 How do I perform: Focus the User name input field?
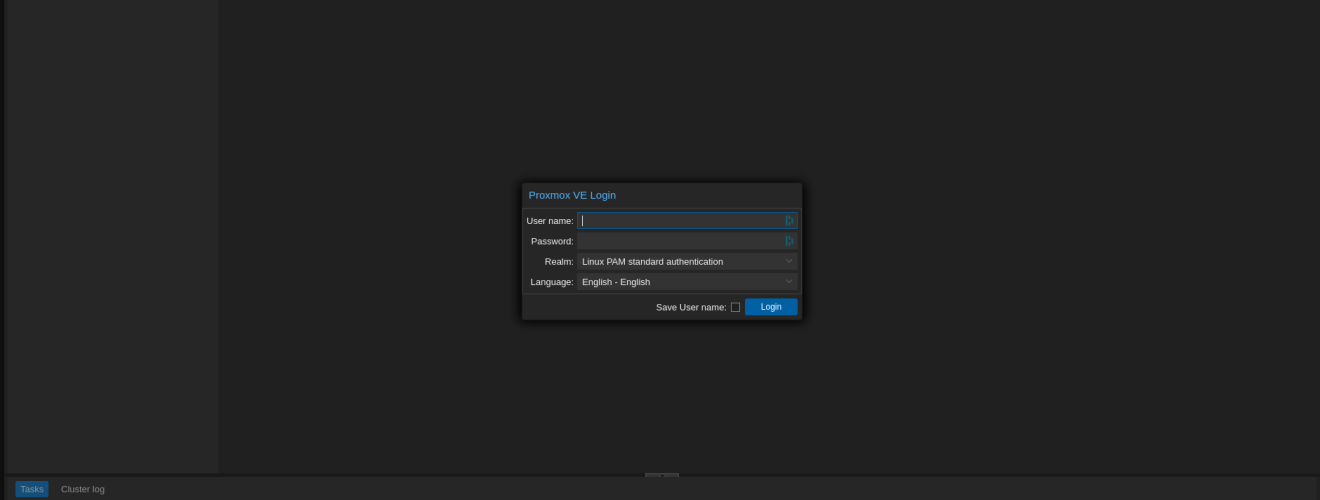(687, 221)
